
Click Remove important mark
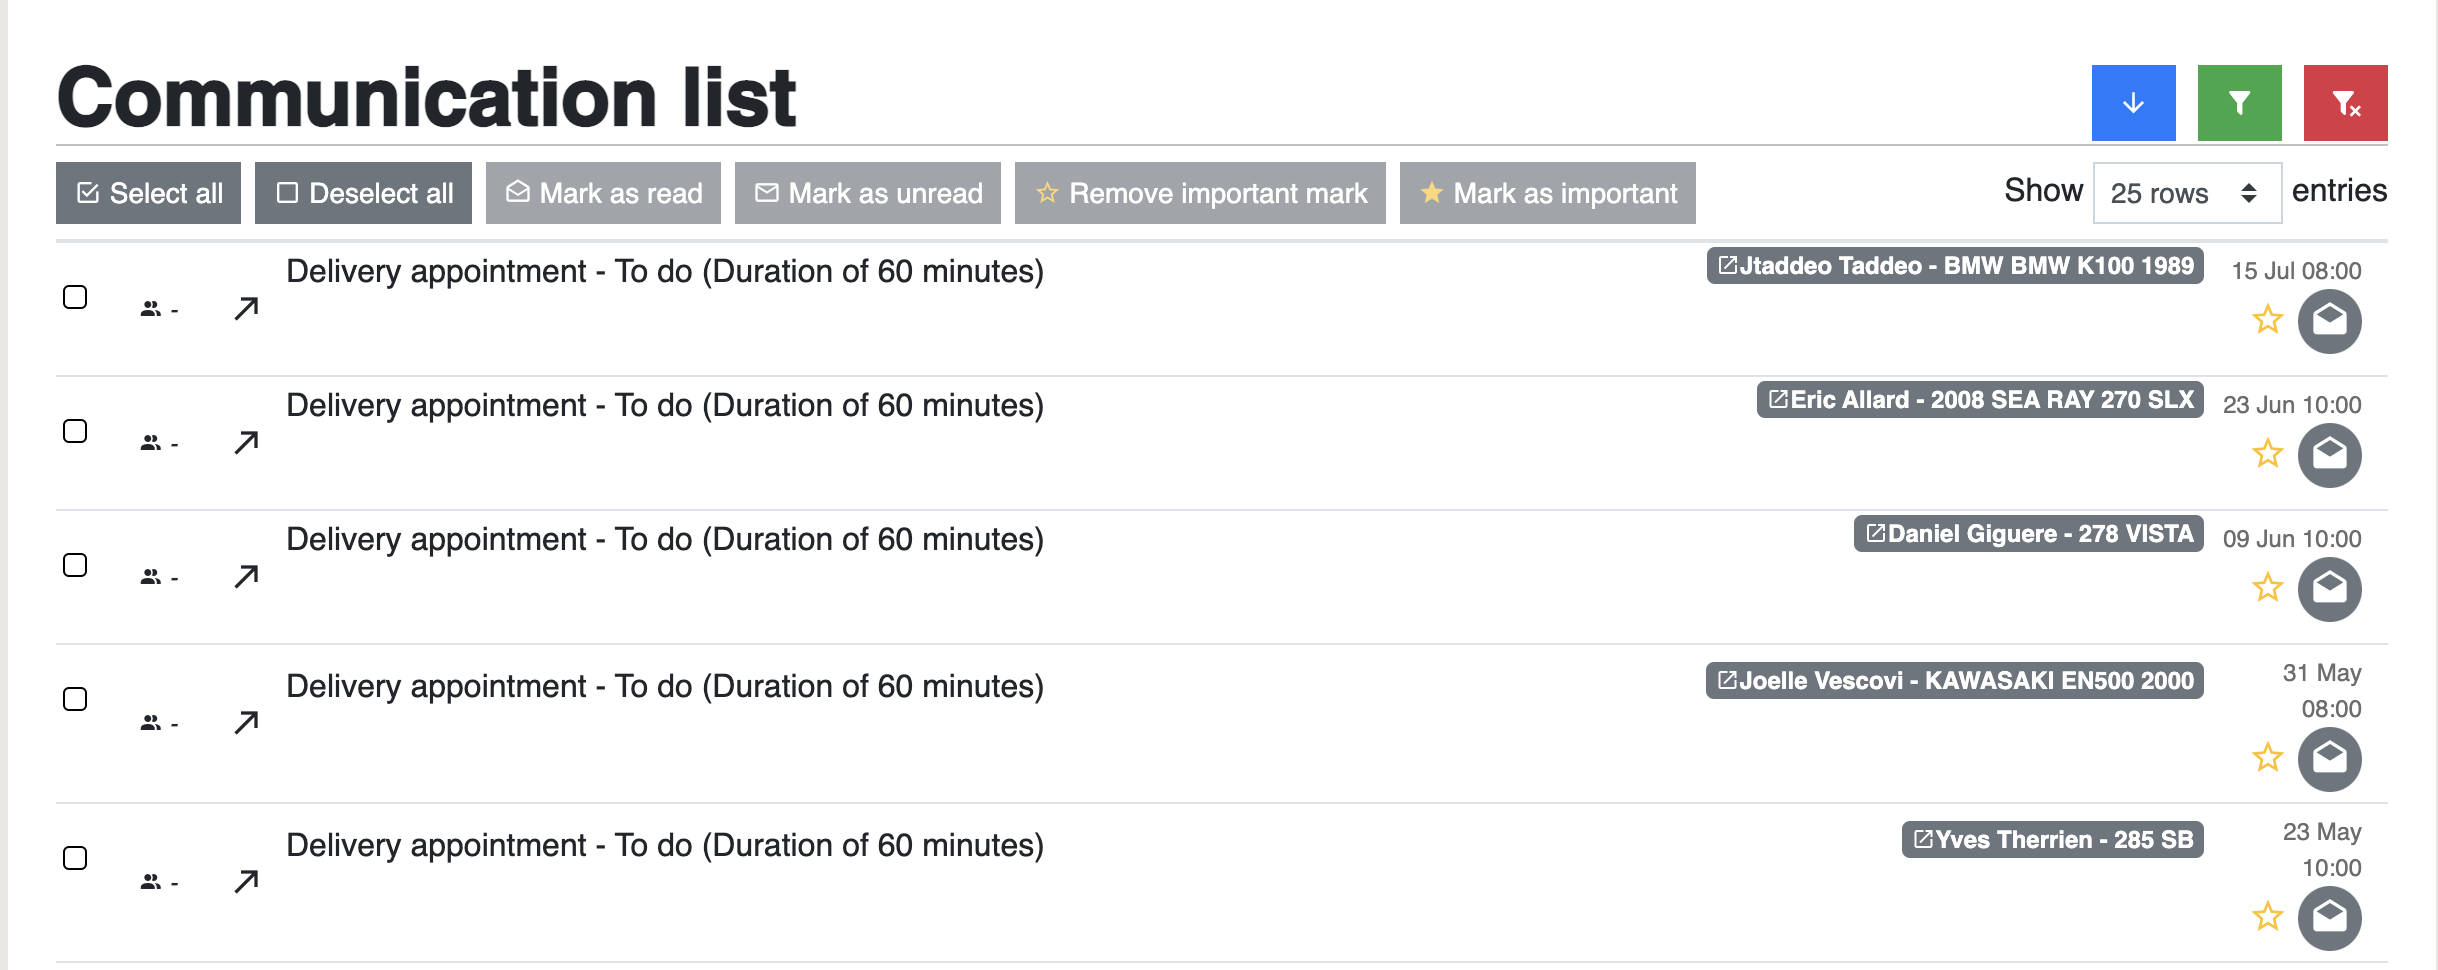click(1200, 193)
